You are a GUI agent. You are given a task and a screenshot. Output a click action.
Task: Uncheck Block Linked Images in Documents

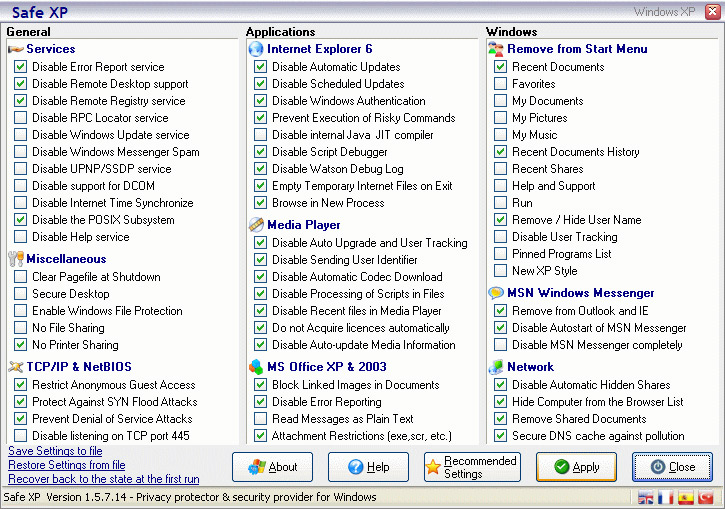(x=260, y=385)
